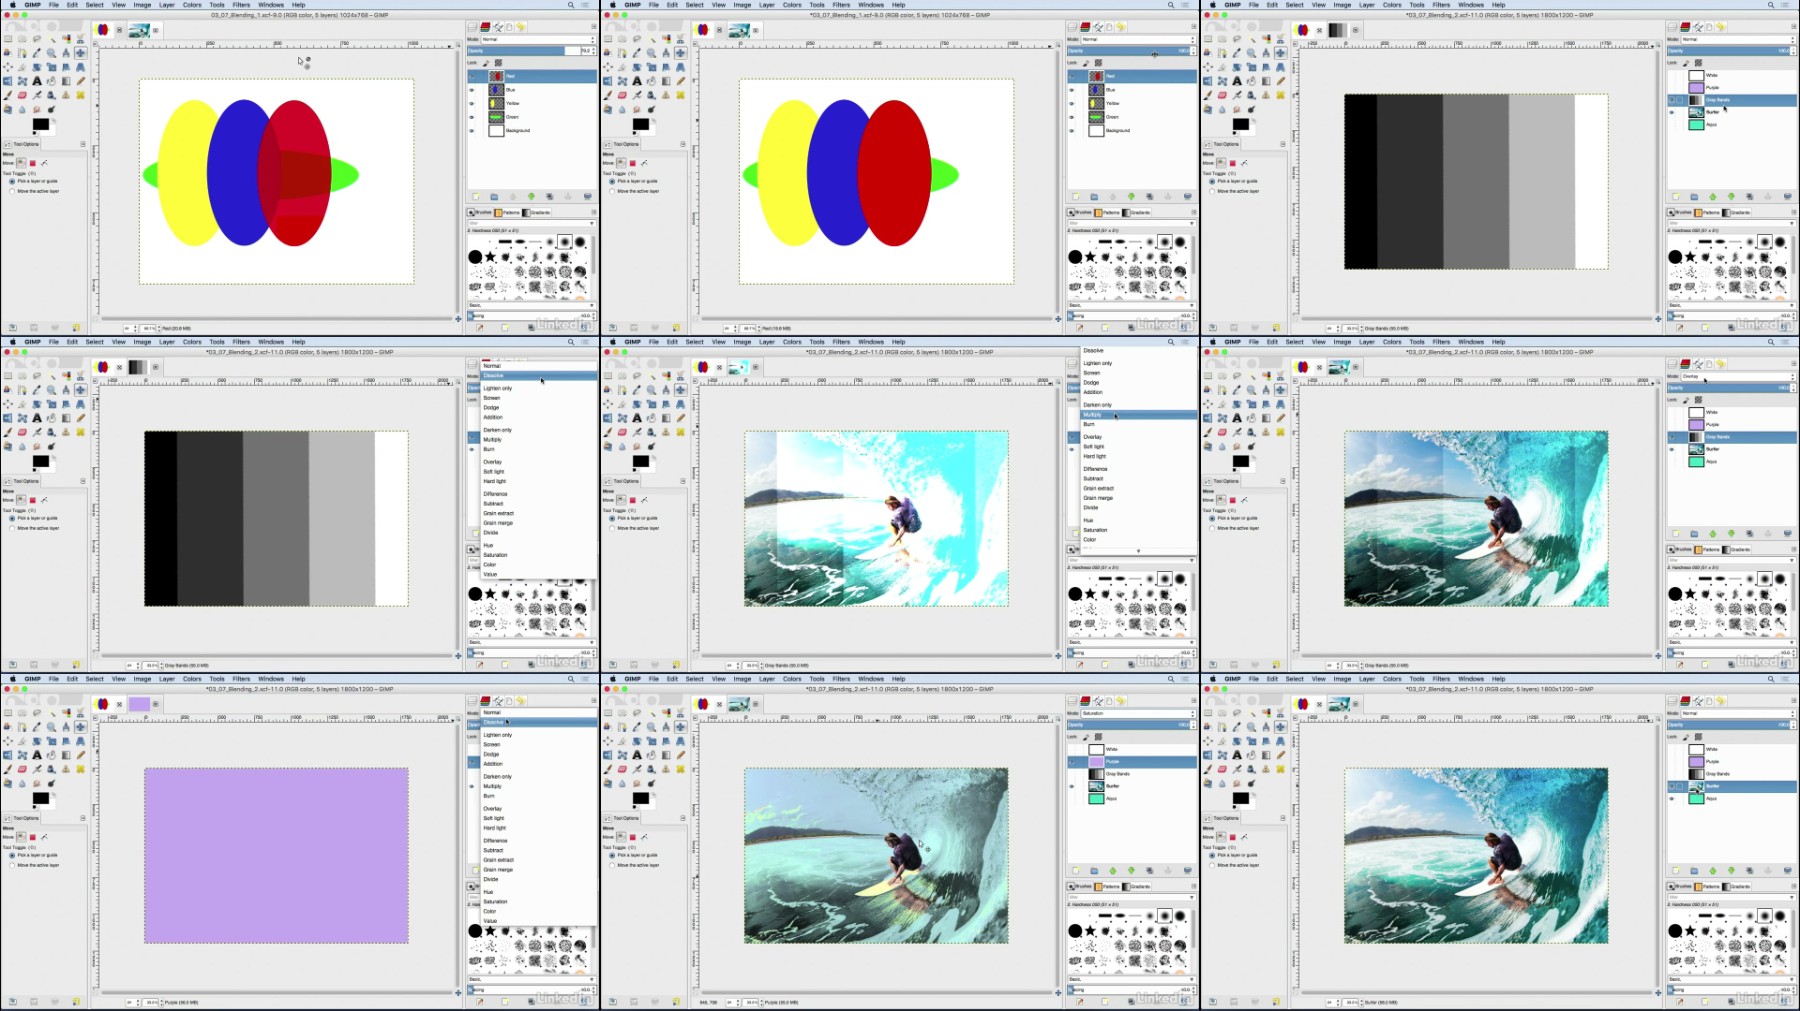1800x1011 pixels.
Task: Toggle Surfer layer visibility in Saturation-mode window
Action: 1072,786
